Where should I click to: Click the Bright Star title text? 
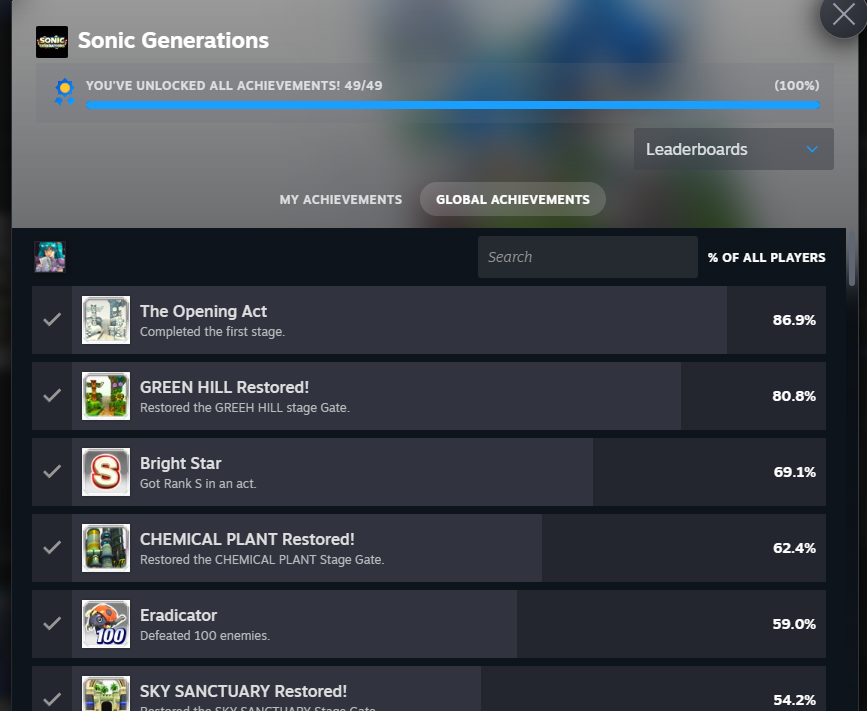point(180,463)
